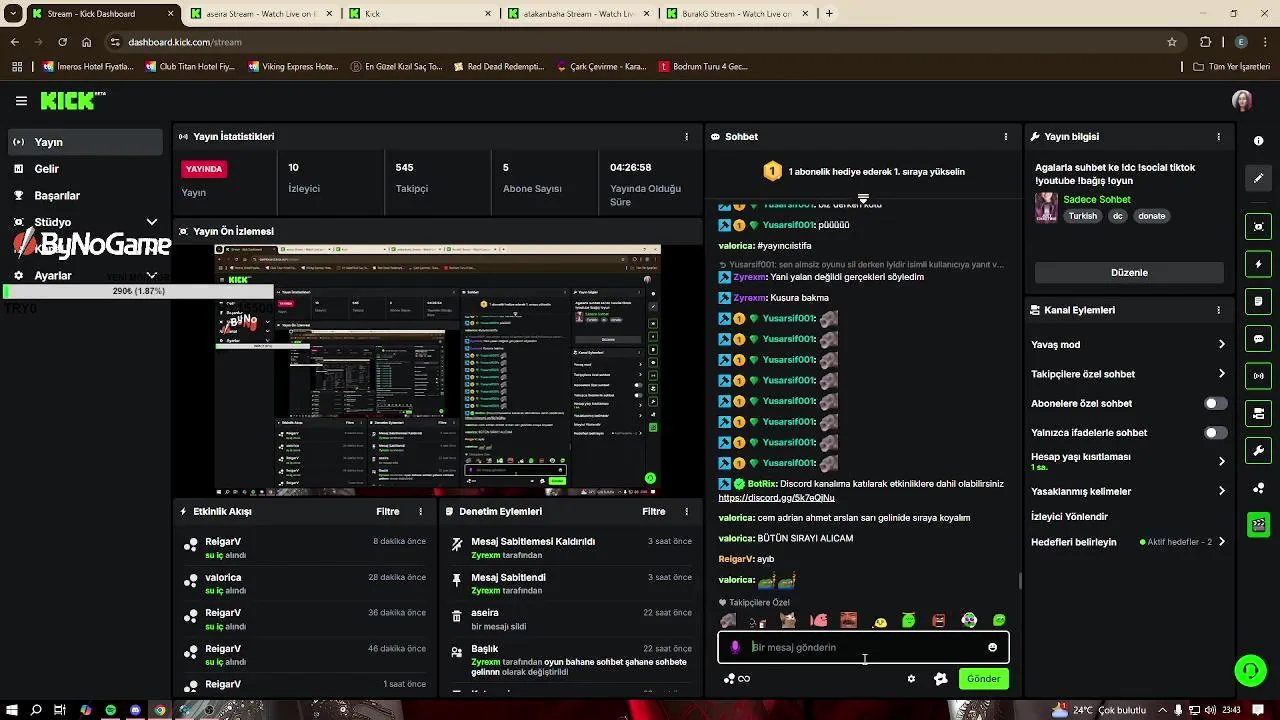Go to Yayın in sidebar
Viewport: 1280px width, 720px height.
click(x=85, y=142)
